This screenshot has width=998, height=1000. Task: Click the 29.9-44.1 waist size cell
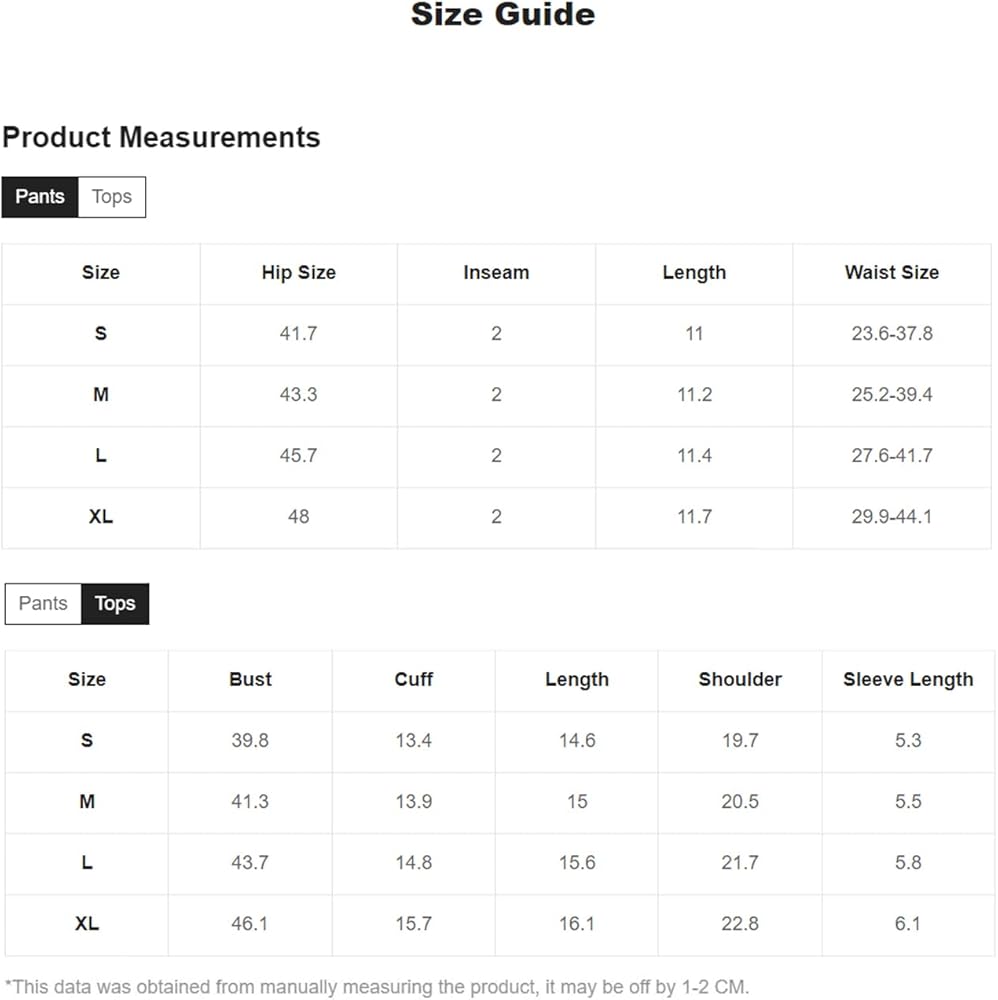[892, 517]
